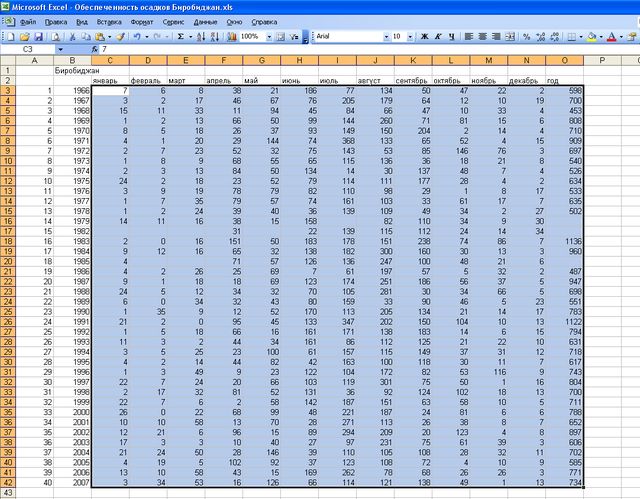Sort descending with the Z-A icon
This screenshot has height=499, width=640.
pyautogui.click(x=215, y=37)
